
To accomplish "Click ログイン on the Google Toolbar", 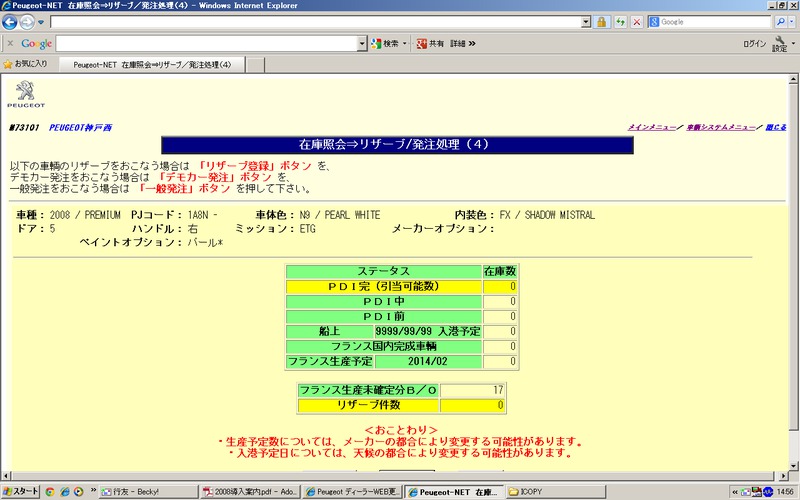I will (754, 44).
